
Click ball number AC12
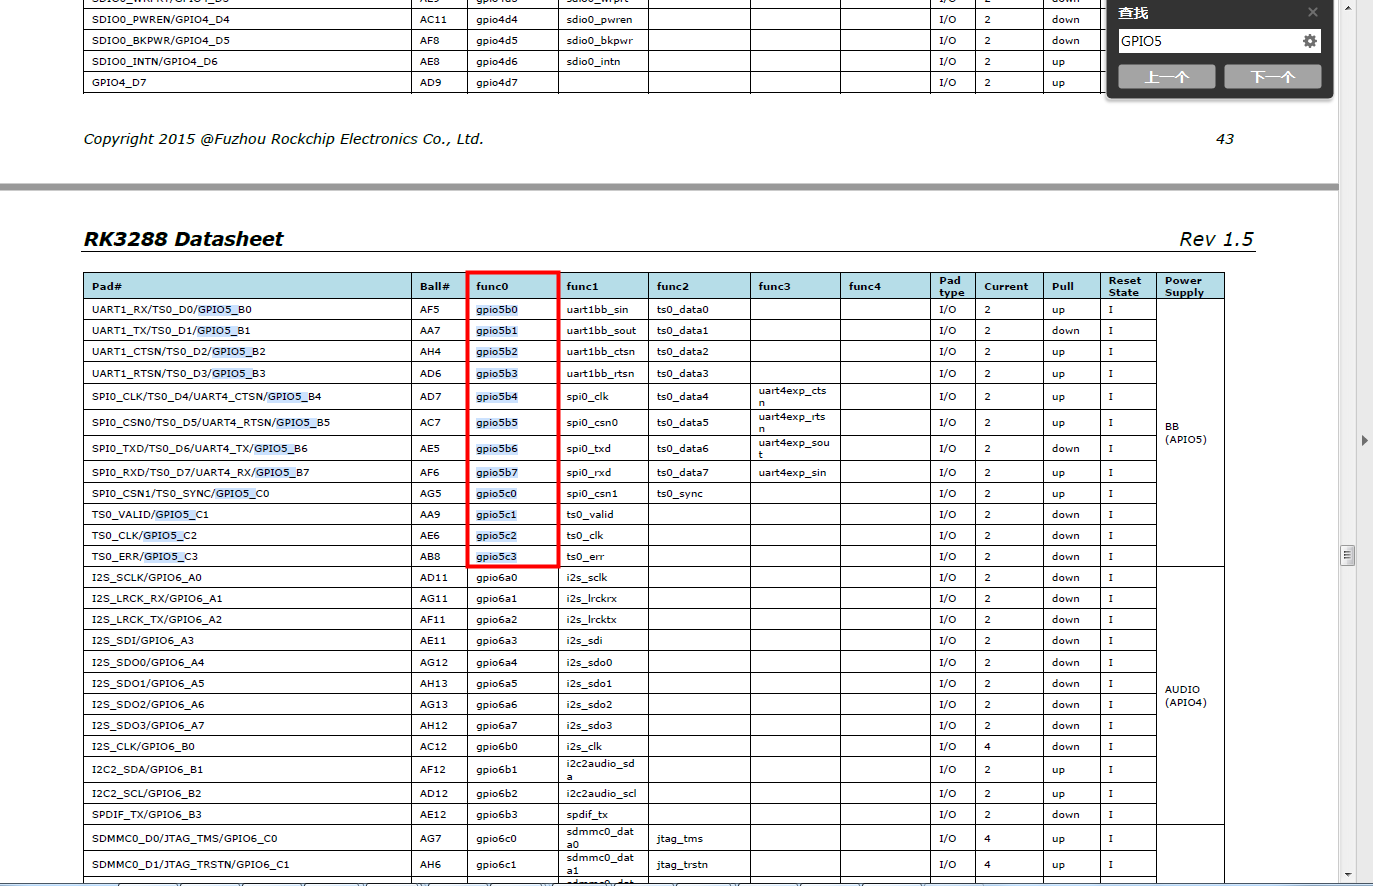[x=434, y=747]
